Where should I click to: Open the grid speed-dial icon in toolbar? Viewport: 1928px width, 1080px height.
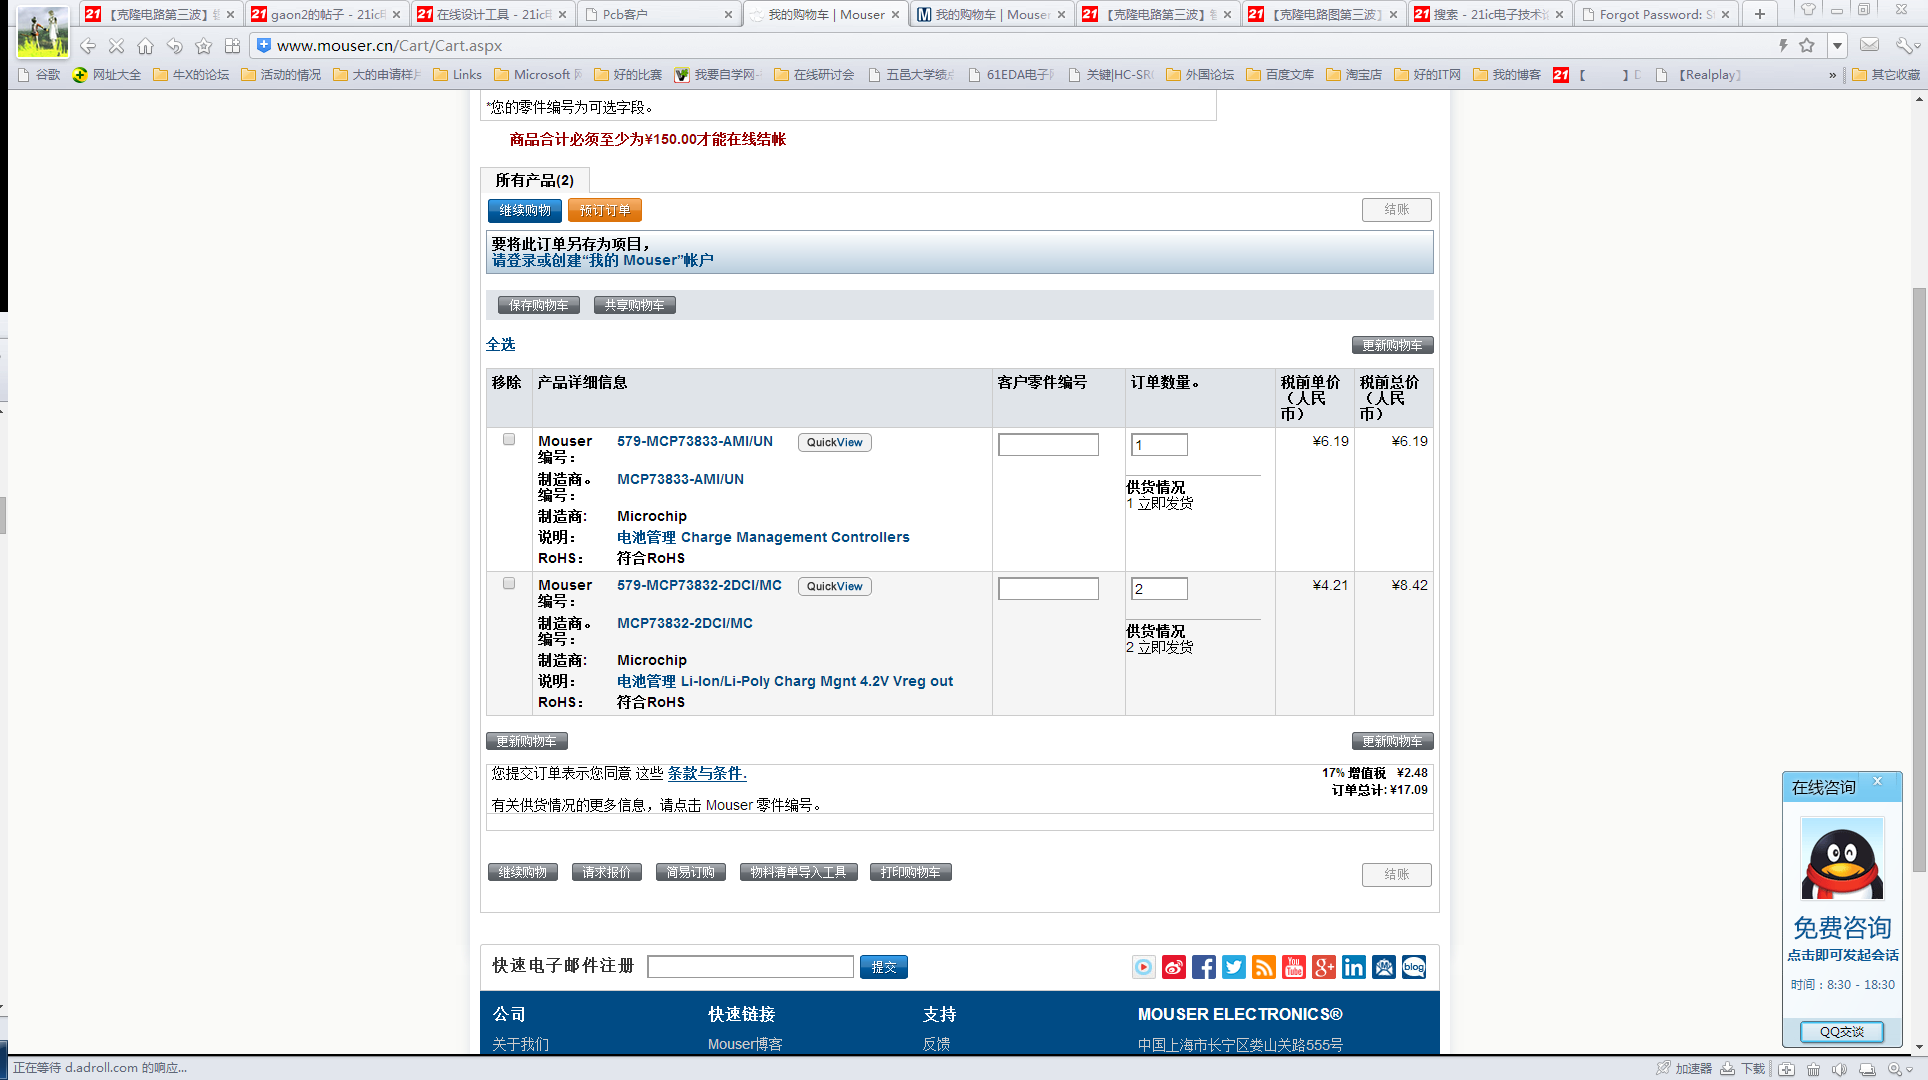[233, 46]
